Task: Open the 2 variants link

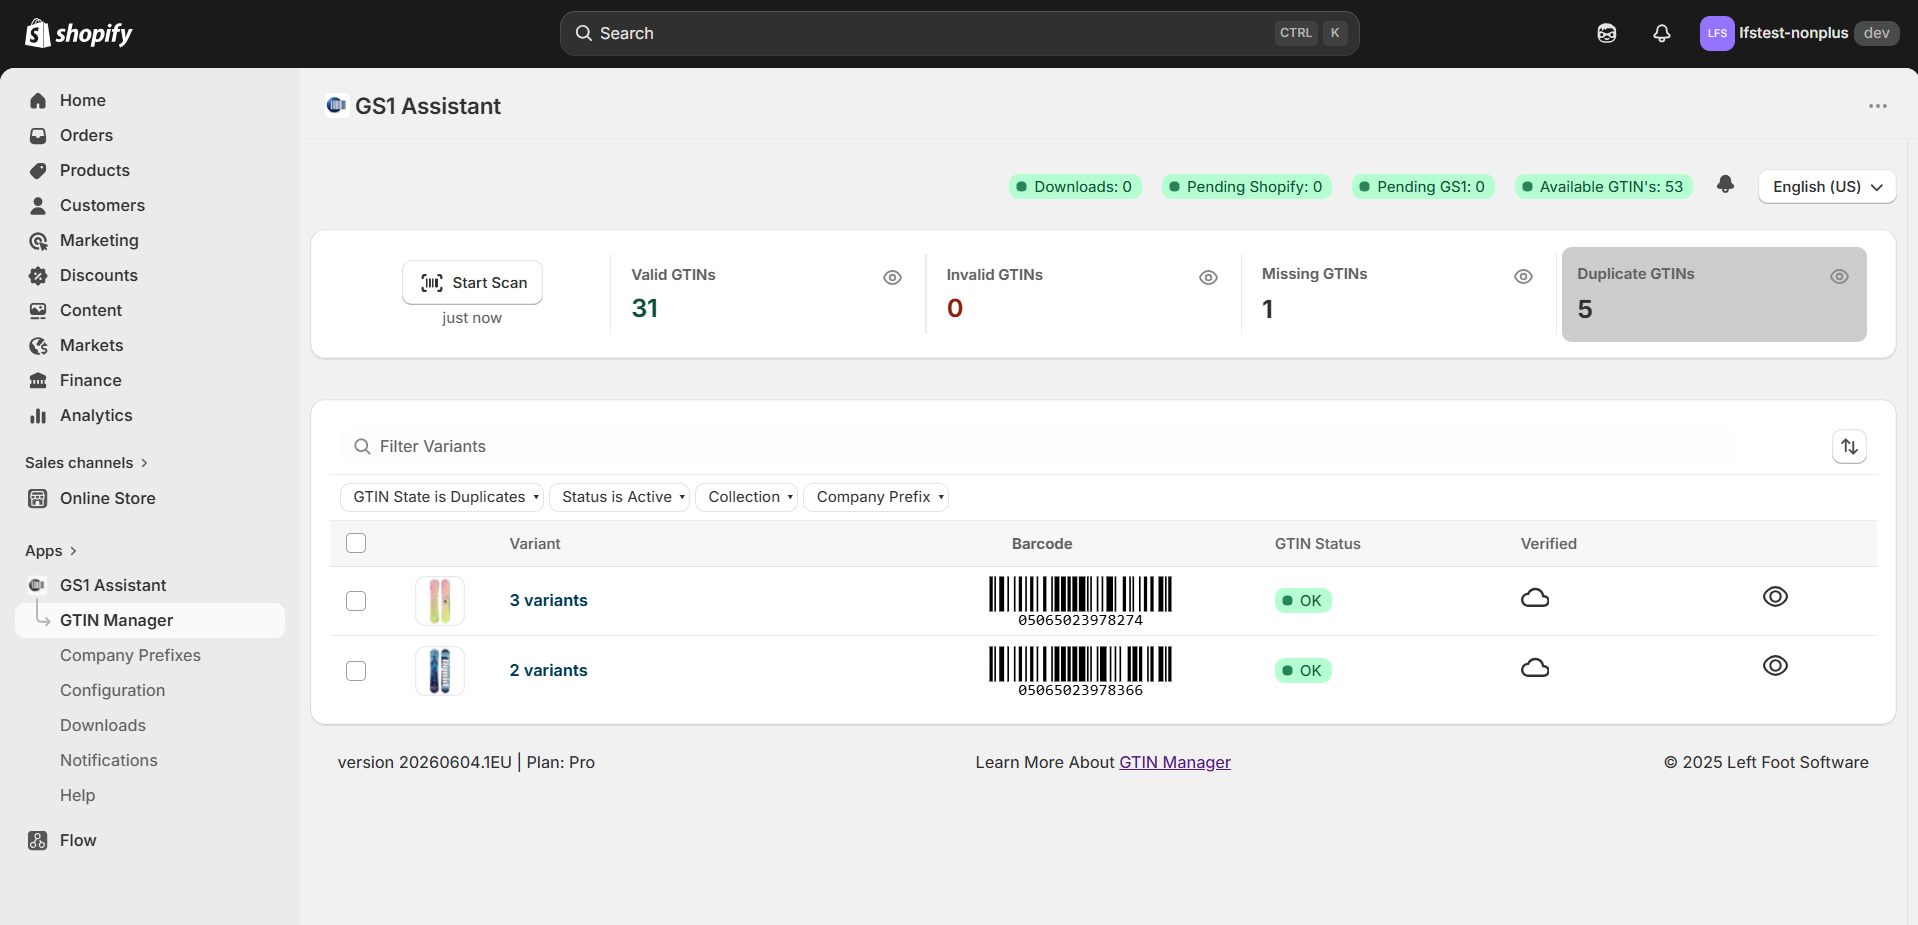Action: tap(549, 671)
